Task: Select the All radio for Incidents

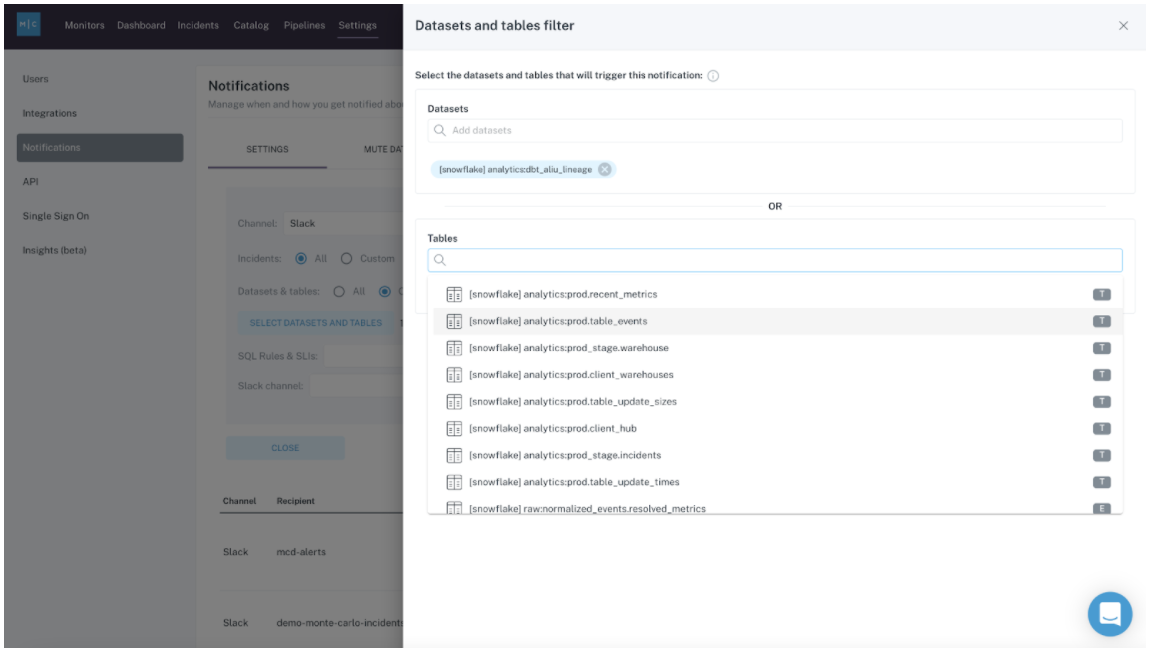Action: point(301,259)
